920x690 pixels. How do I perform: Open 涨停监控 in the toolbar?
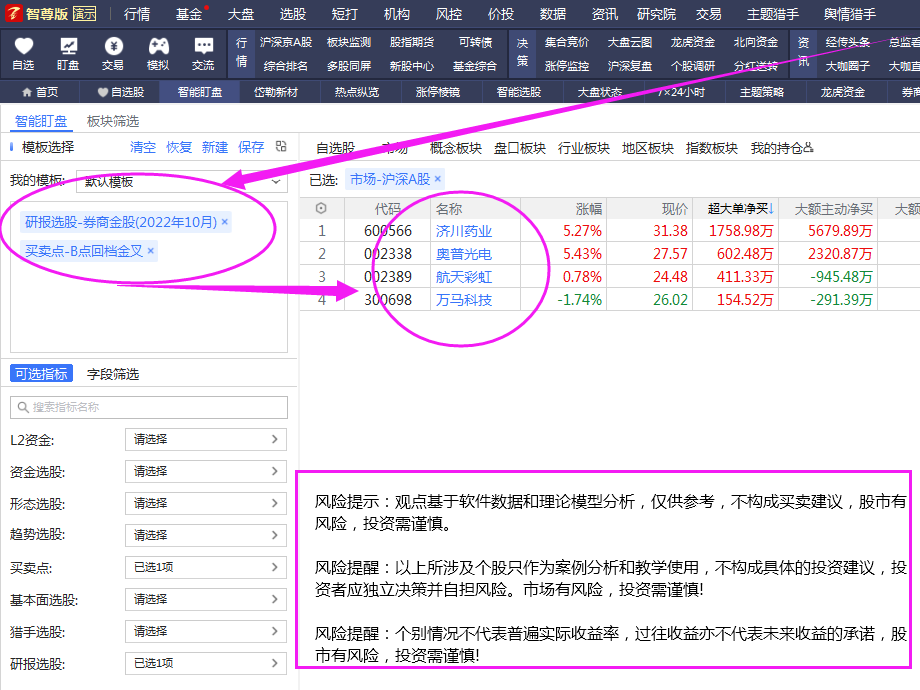coord(567,66)
